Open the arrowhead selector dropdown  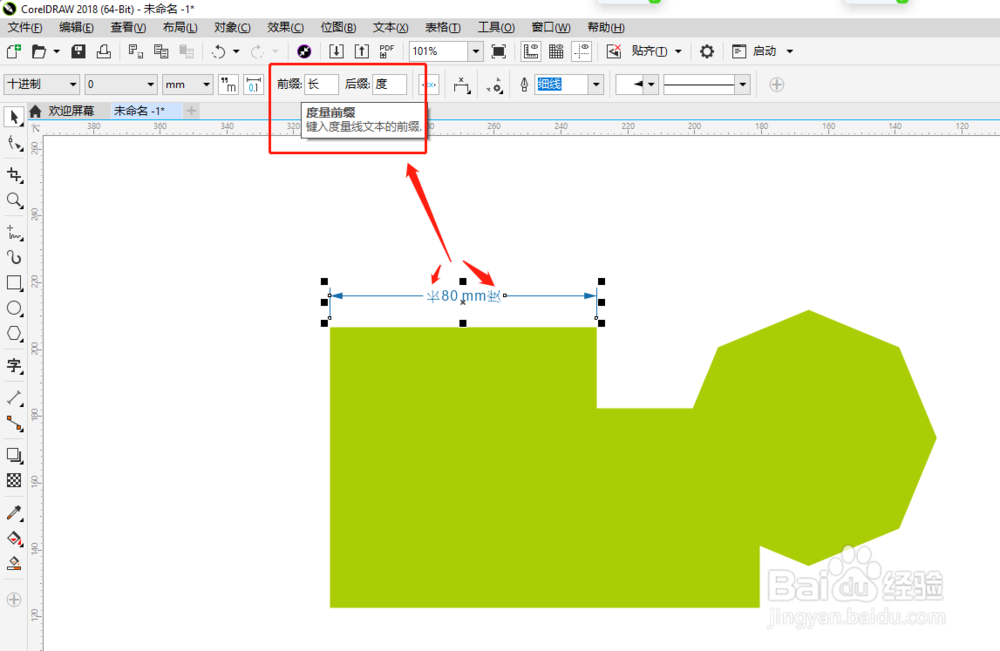[651, 85]
